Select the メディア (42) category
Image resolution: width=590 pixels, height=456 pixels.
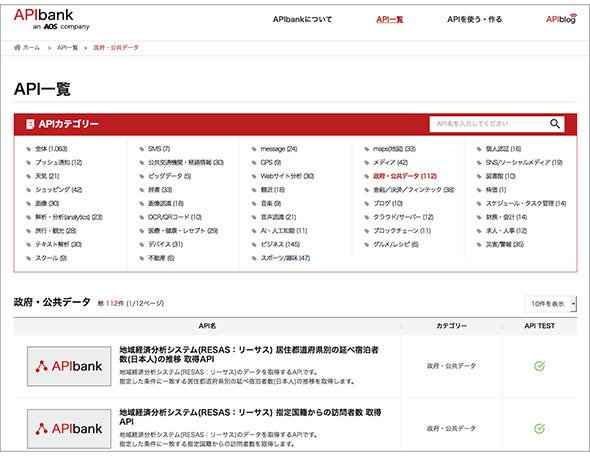tap(390, 163)
